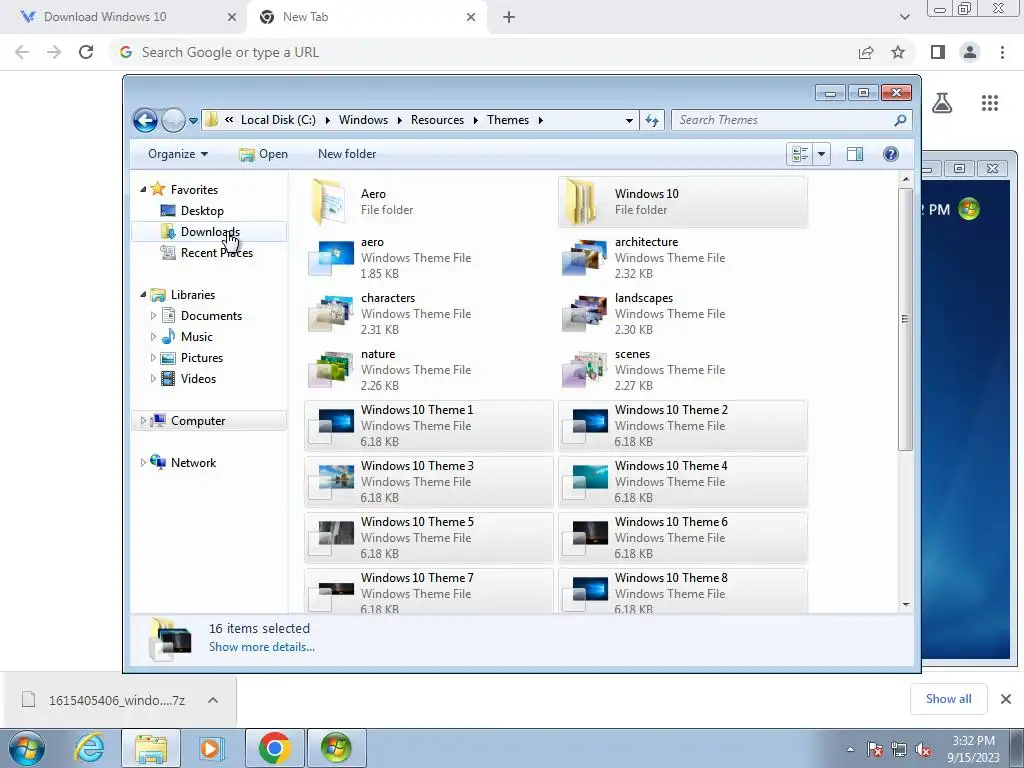Select the Windows 10 folder icon
Viewport: 1024px width, 768px height.
click(x=581, y=202)
